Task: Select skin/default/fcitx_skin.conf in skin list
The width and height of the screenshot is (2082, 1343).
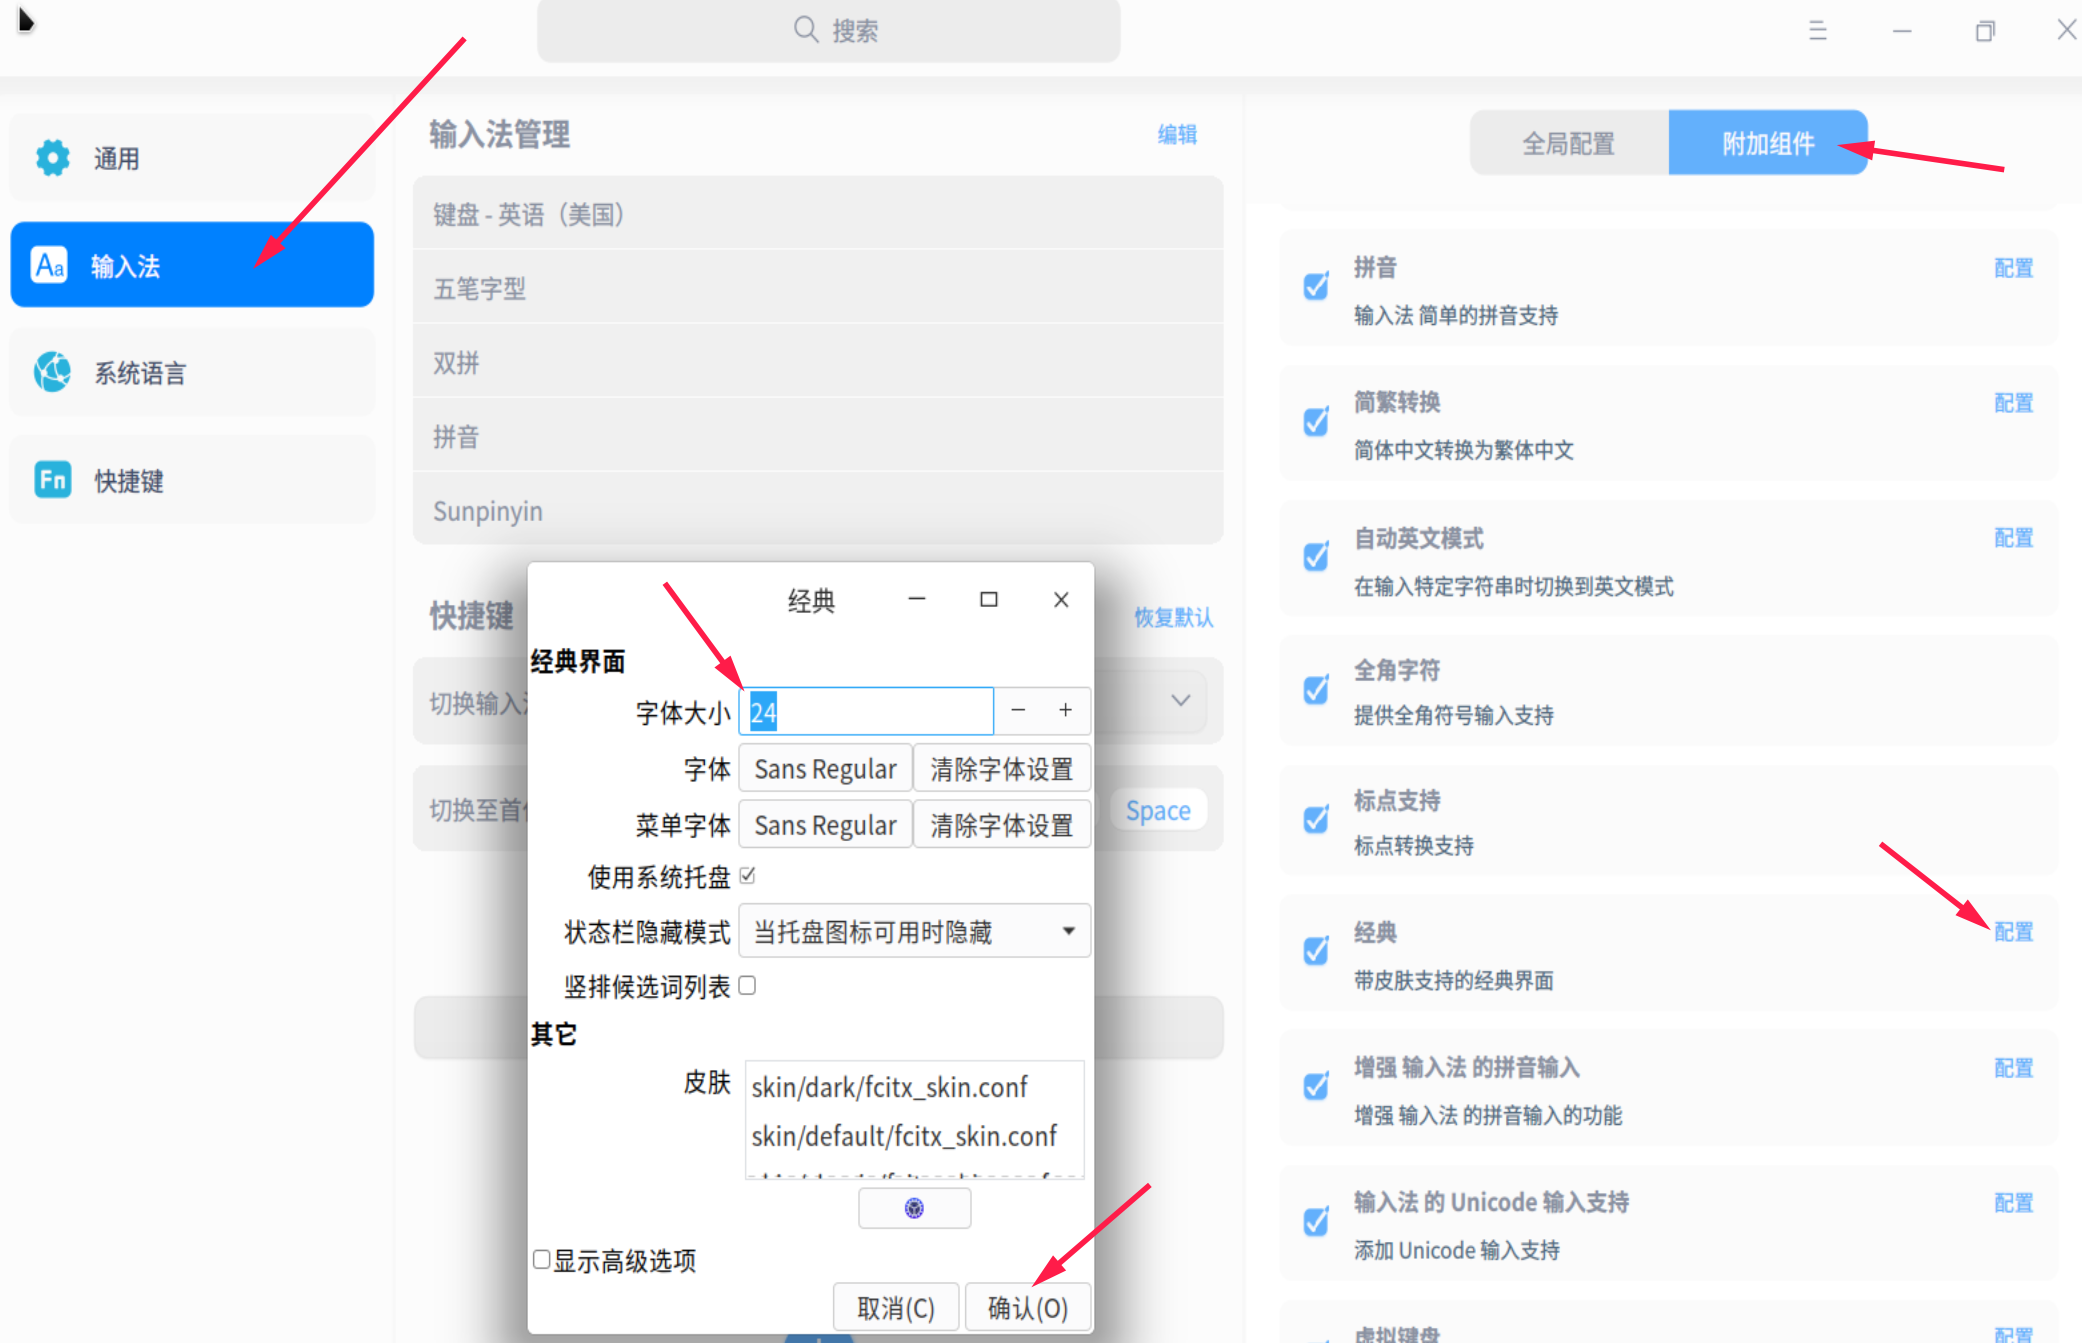Action: pos(904,1136)
